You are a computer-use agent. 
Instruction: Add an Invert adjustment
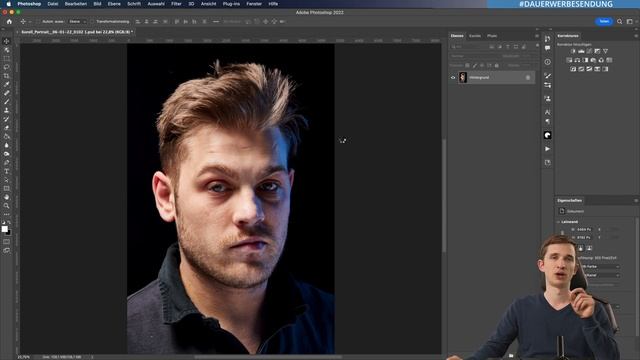[x=573, y=69]
